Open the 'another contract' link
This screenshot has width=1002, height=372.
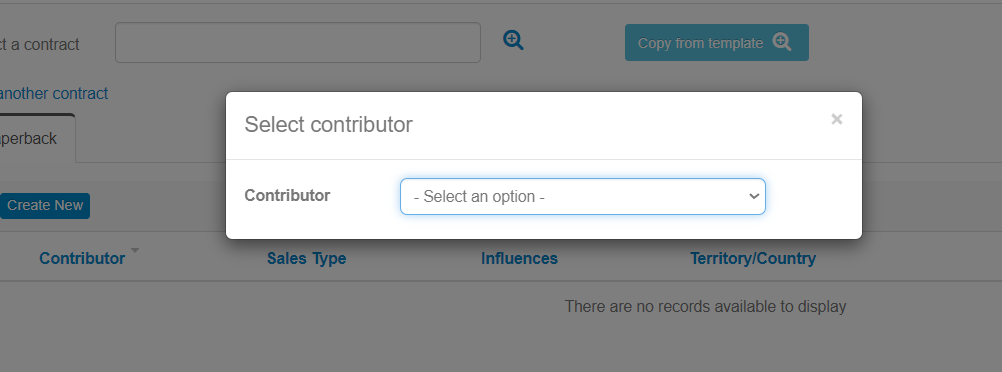[54, 94]
